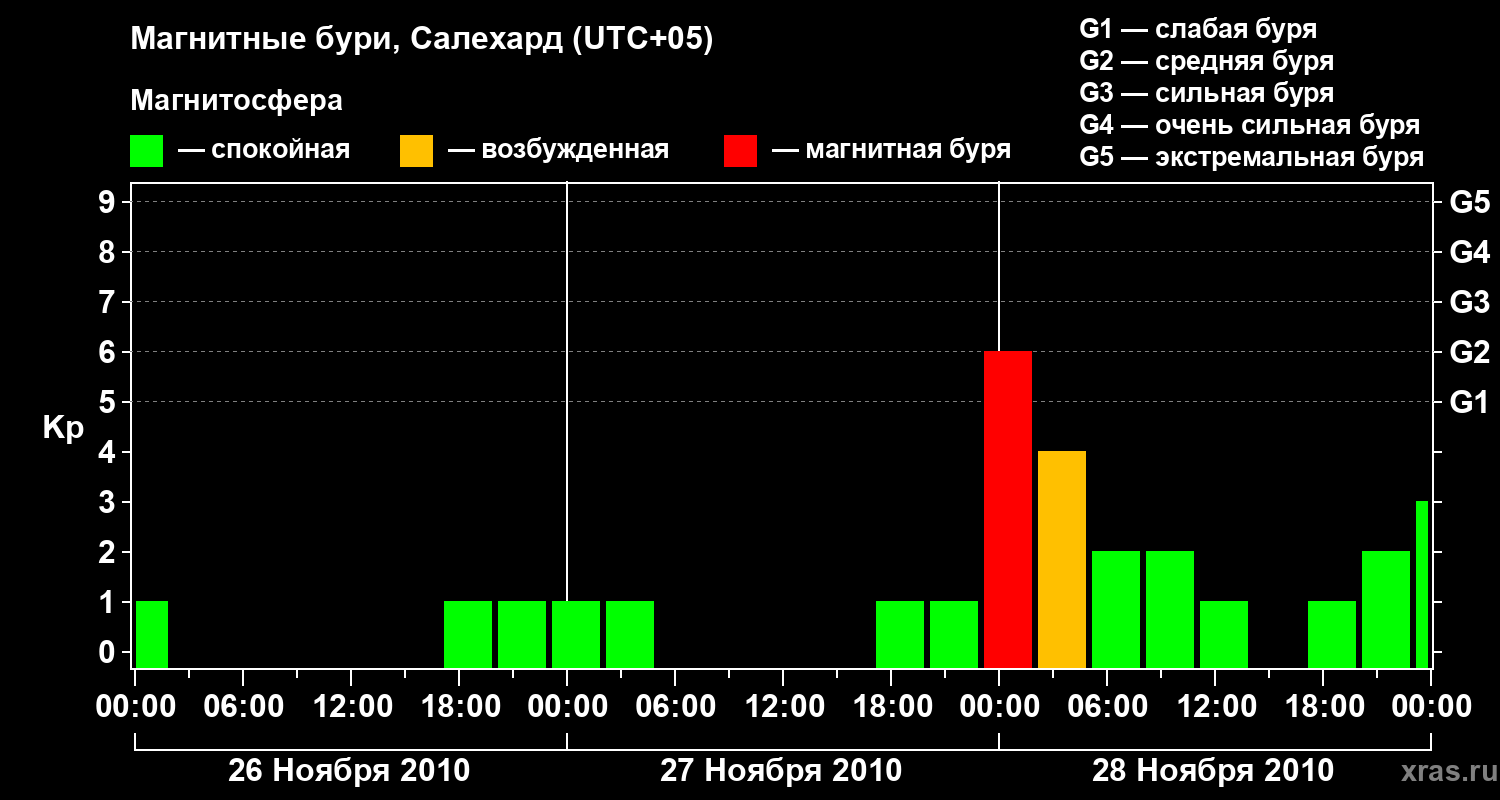1500x800 pixels.
Task: Click the '— спокойная' legend label
Action: (x=264, y=151)
